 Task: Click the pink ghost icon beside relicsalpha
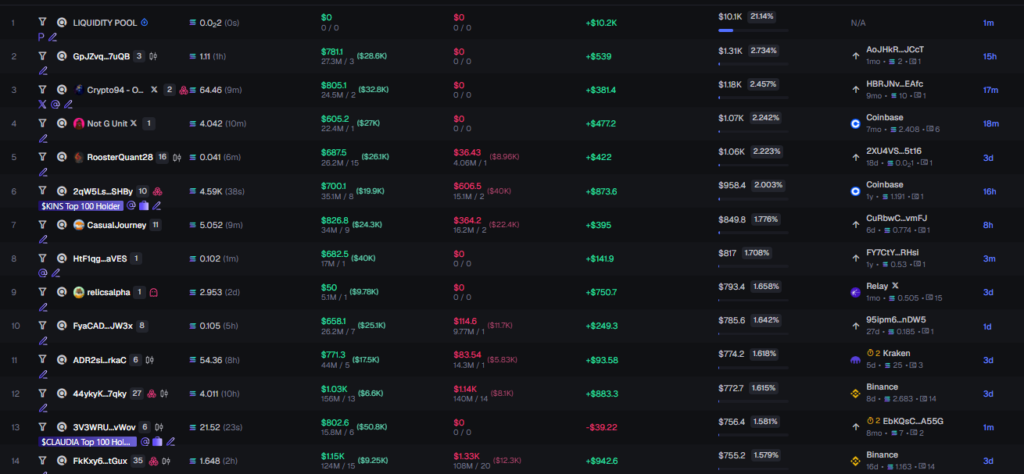pos(154,292)
